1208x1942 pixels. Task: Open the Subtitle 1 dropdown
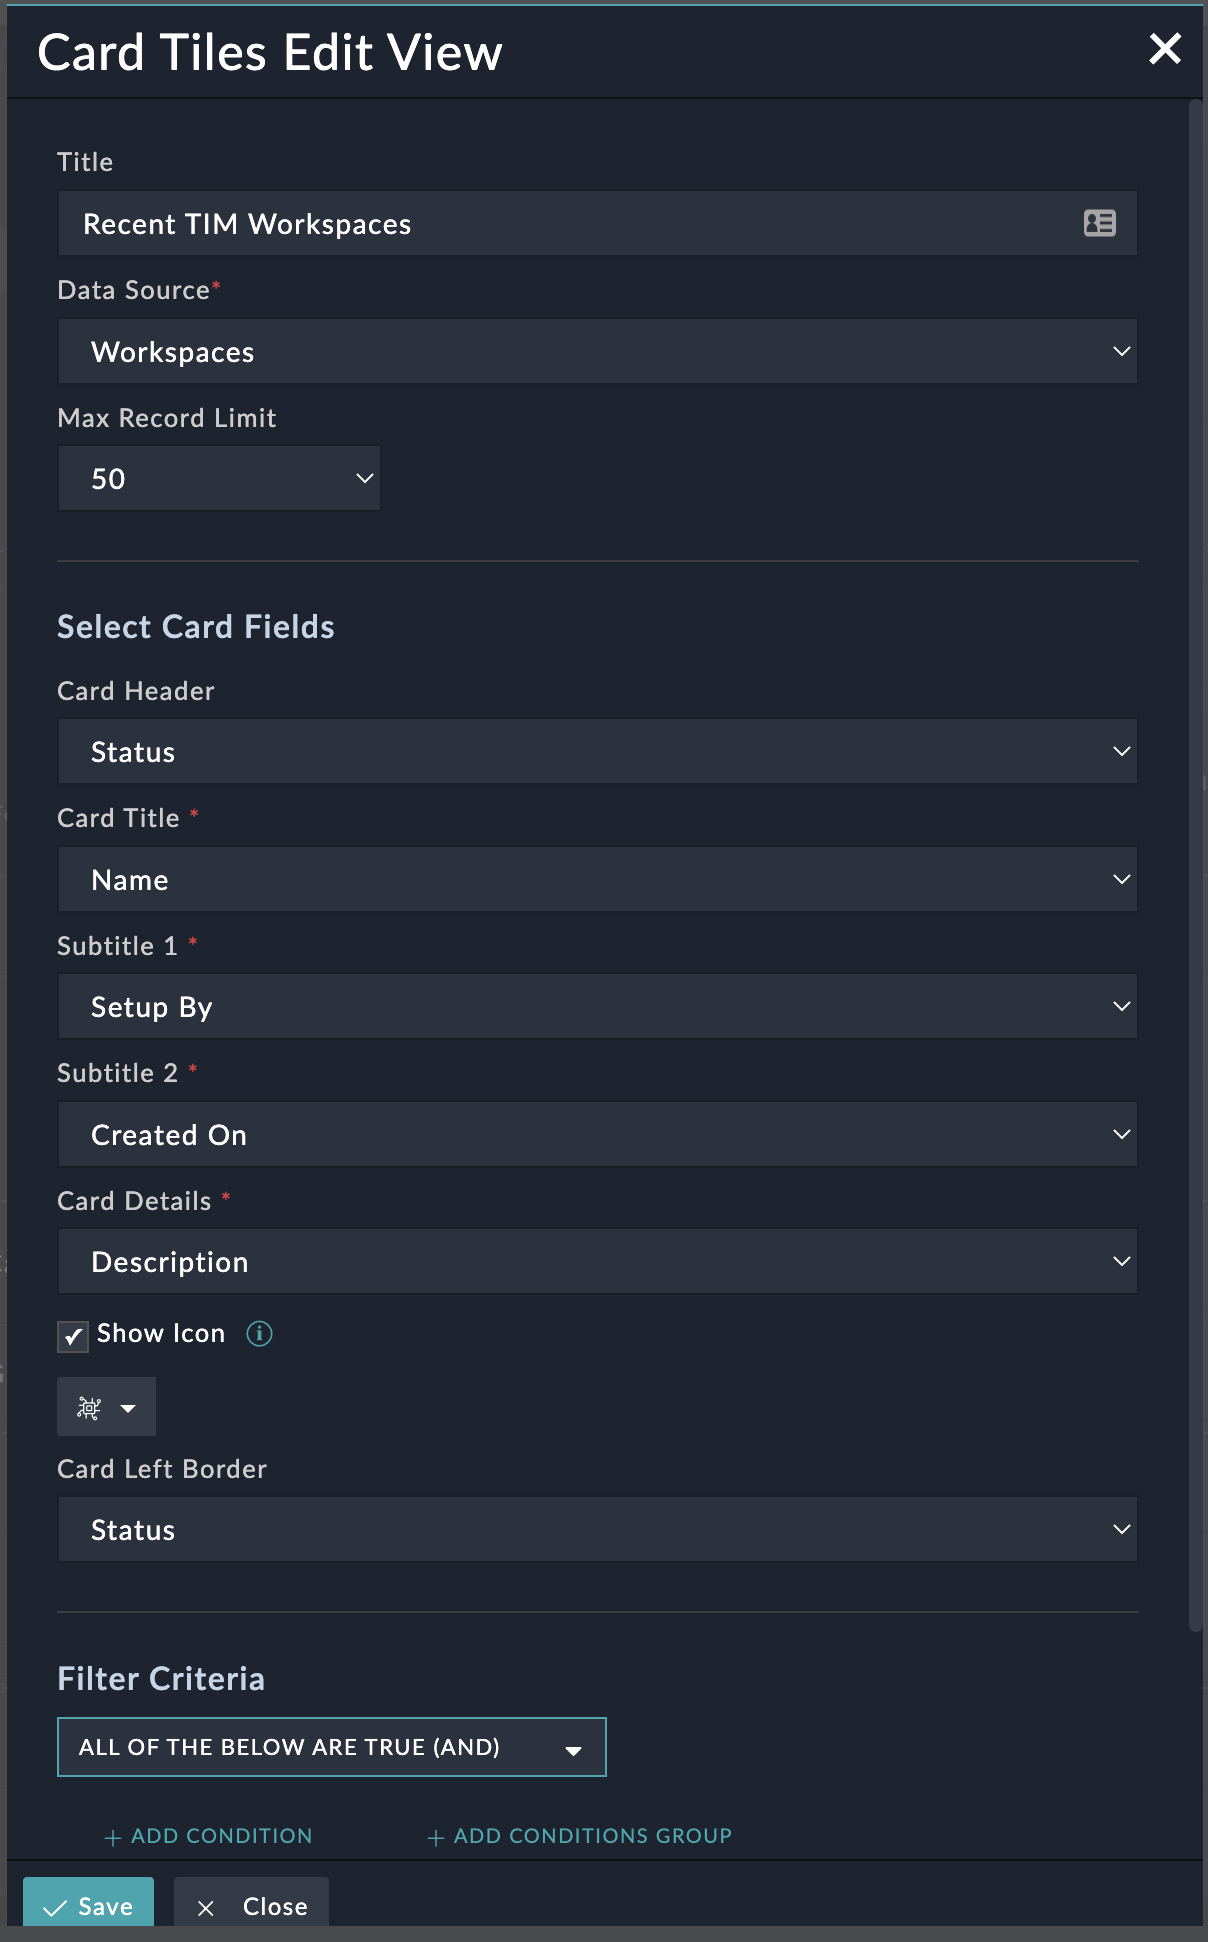(597, 1007)
